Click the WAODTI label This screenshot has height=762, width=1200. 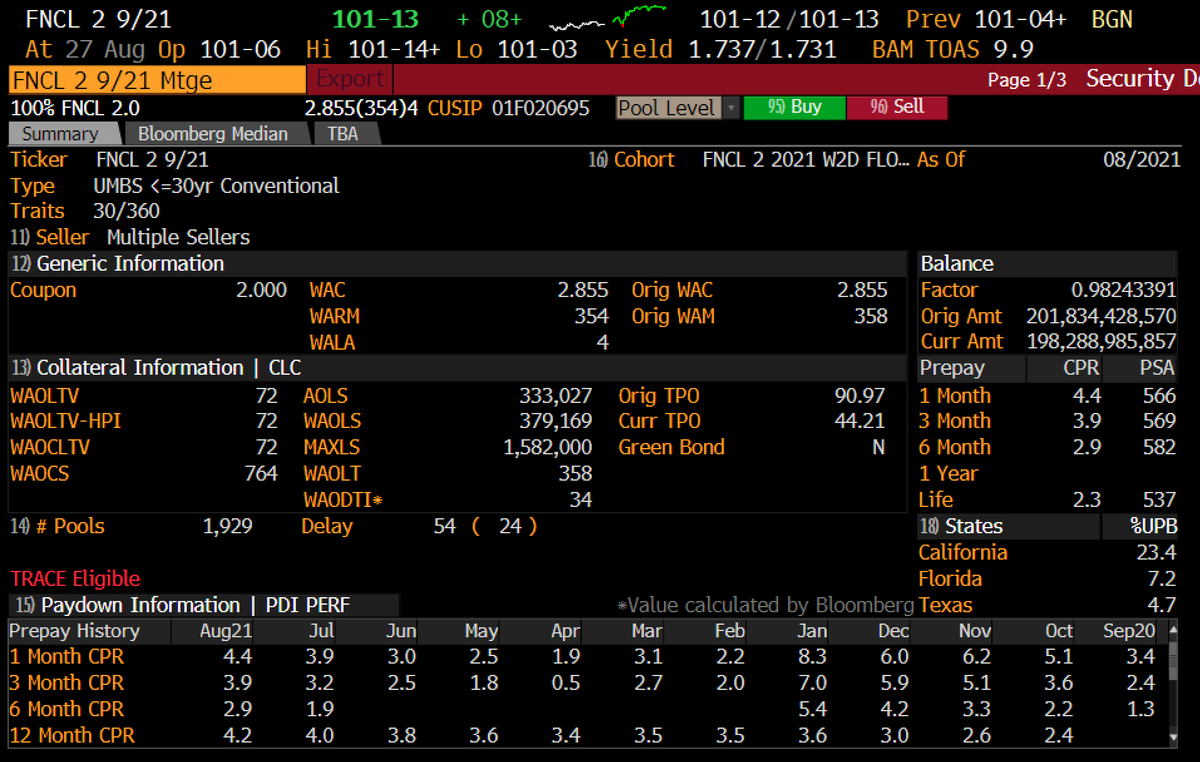coord(343,499)
